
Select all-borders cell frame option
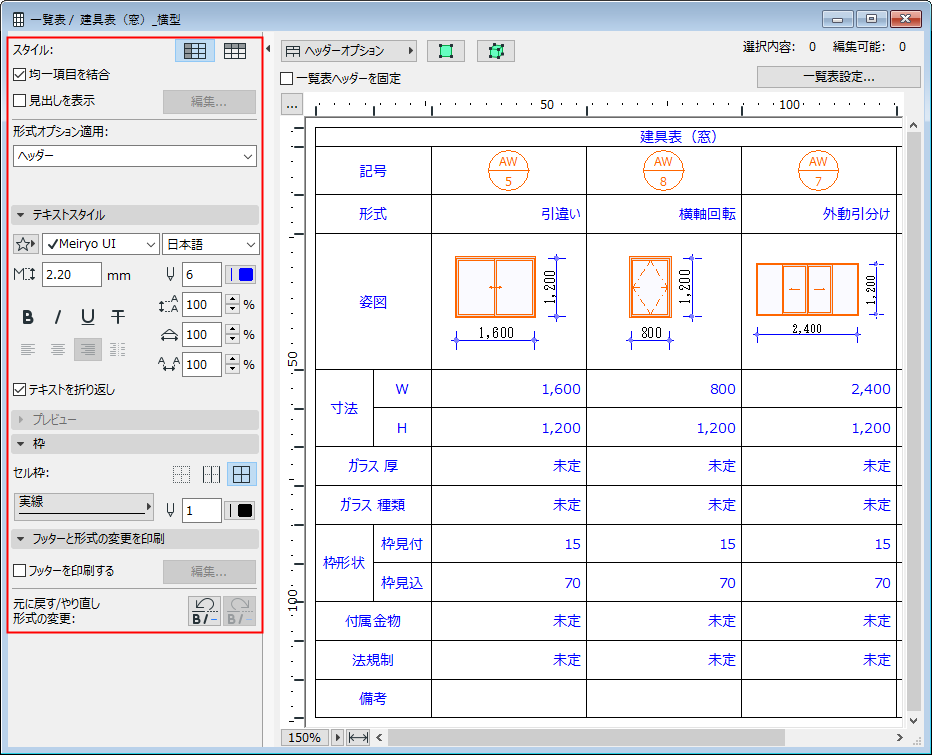tap(242, 474)
